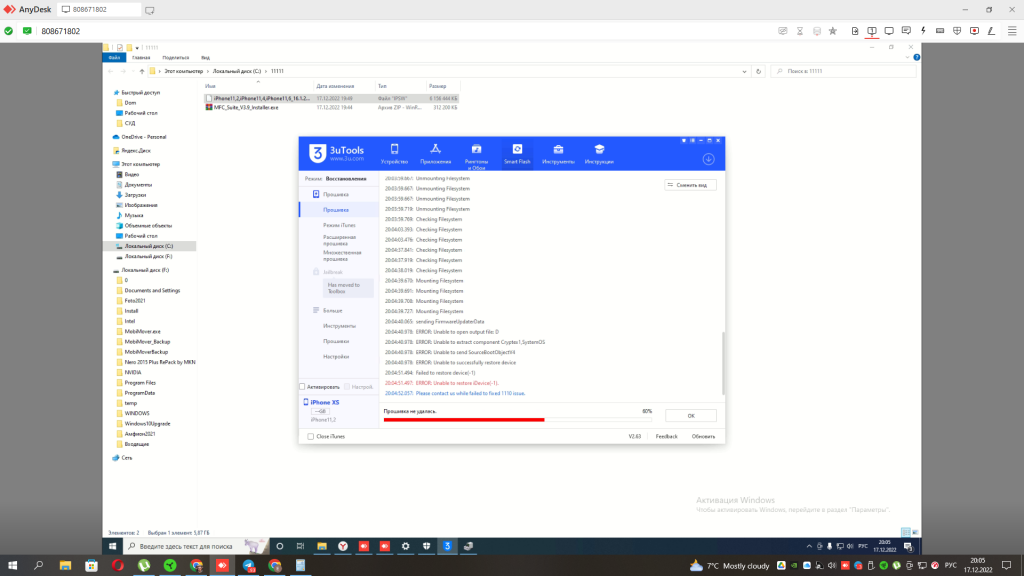Open the Приложения icon in 3uTools
Image resolution: width=1024 pixels, height=576 pixels.
pyautogui.click(x=436, y=153)
